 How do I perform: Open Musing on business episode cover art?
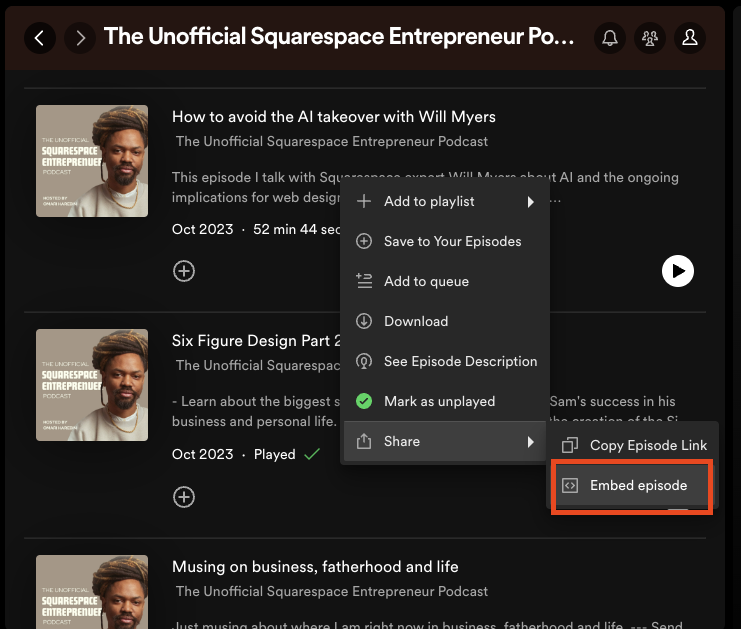(x=92, y=592)
